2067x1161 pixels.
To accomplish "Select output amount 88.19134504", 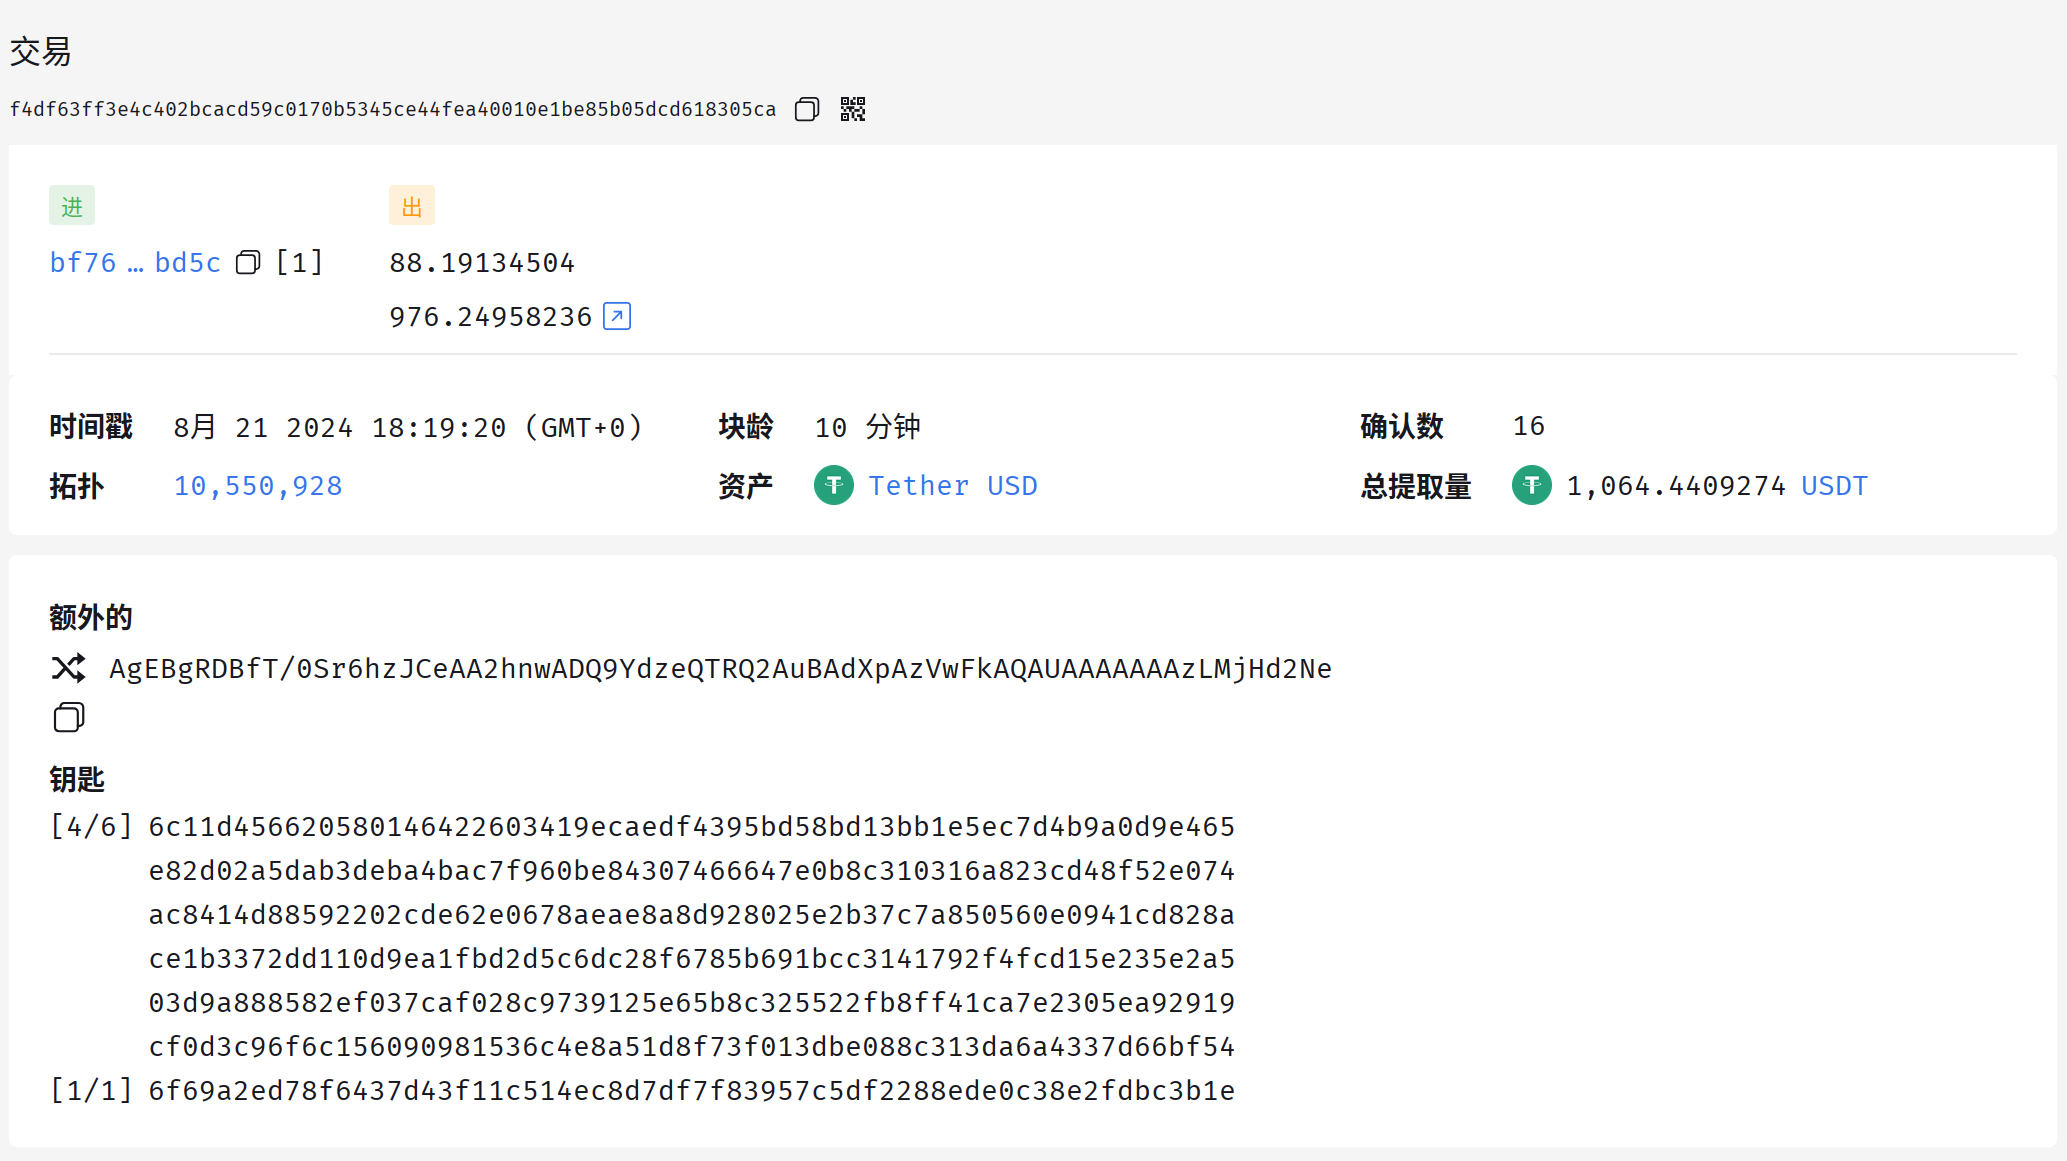I will (x=482, y=263).
